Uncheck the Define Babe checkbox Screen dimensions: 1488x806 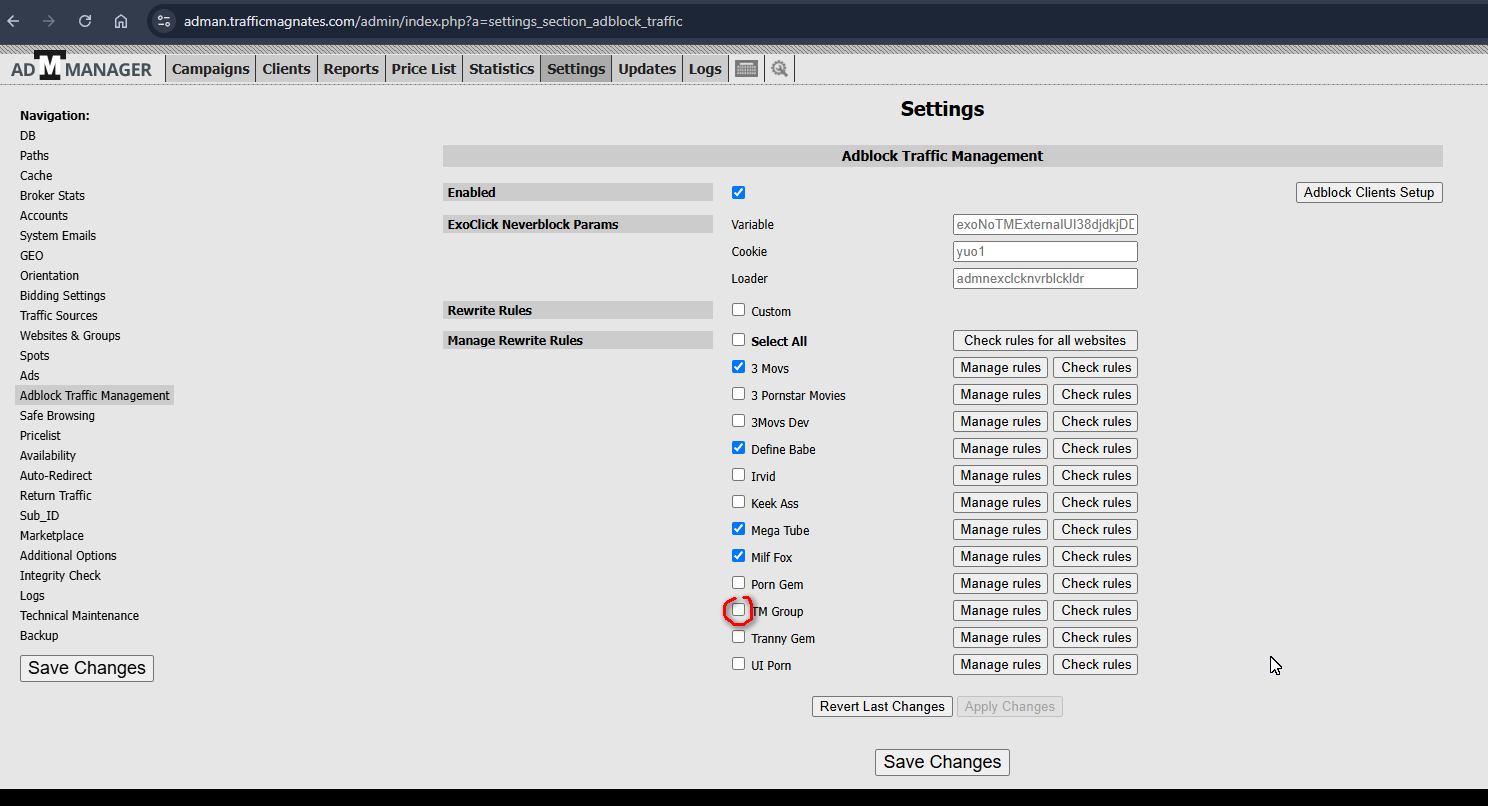pyautogui.click(x=738, y=448)
